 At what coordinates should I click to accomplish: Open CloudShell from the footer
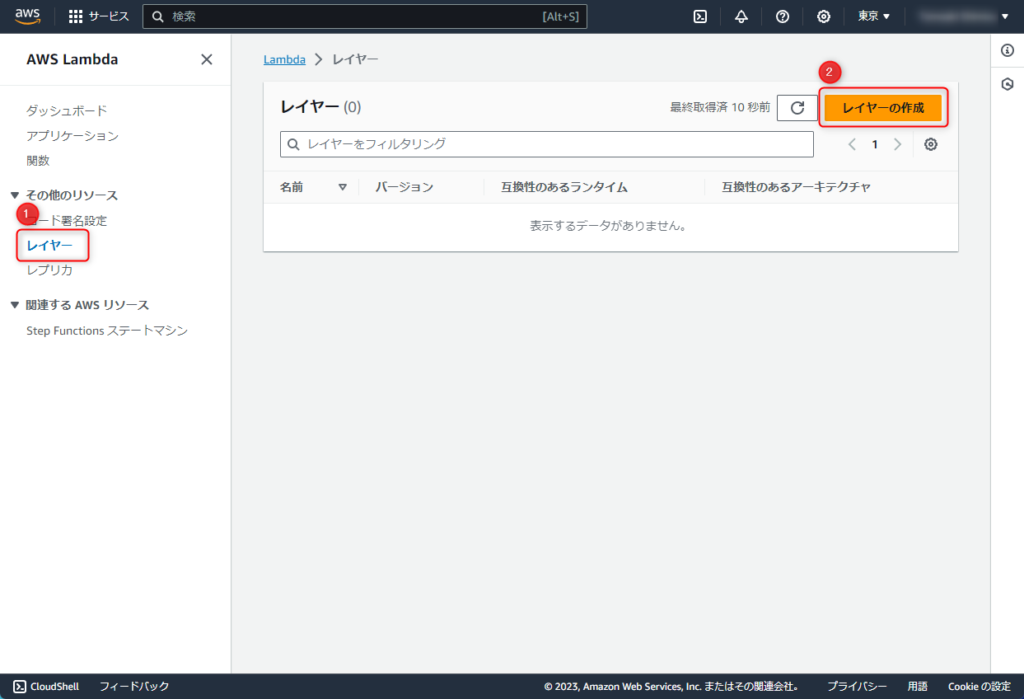point(46,687)
